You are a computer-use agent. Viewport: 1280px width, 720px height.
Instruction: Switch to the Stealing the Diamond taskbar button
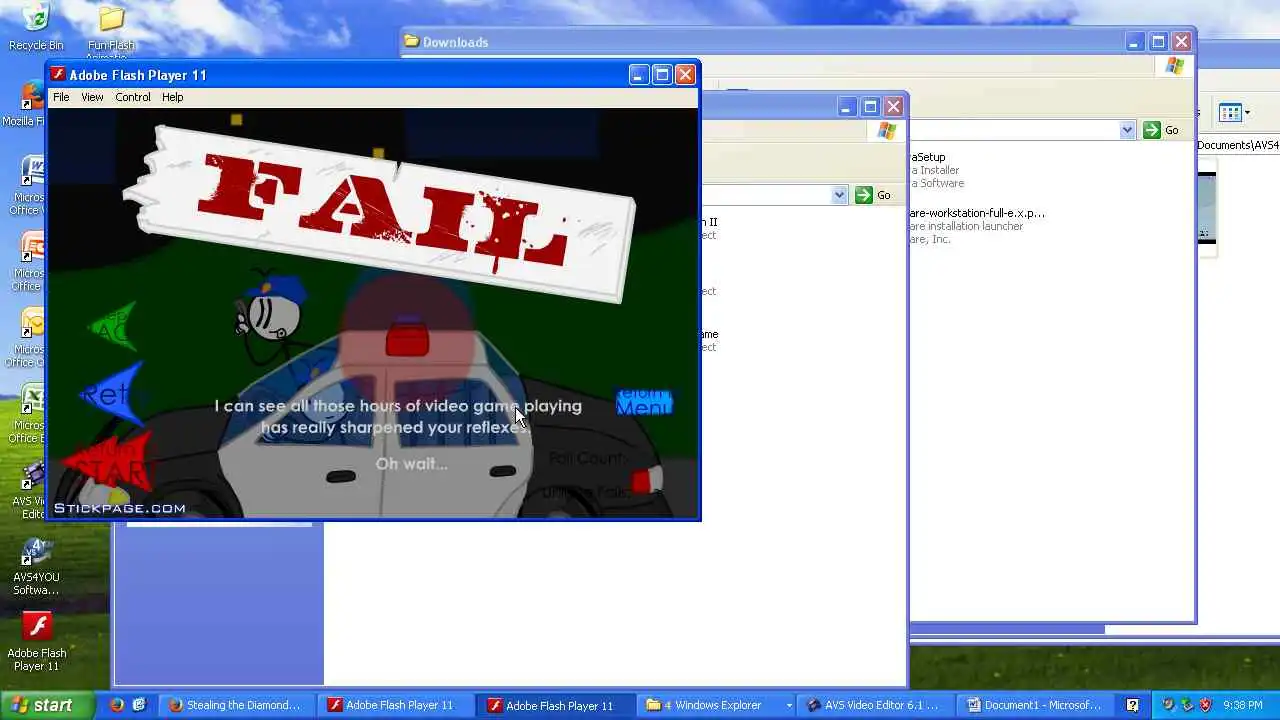[x=237, y=705]
